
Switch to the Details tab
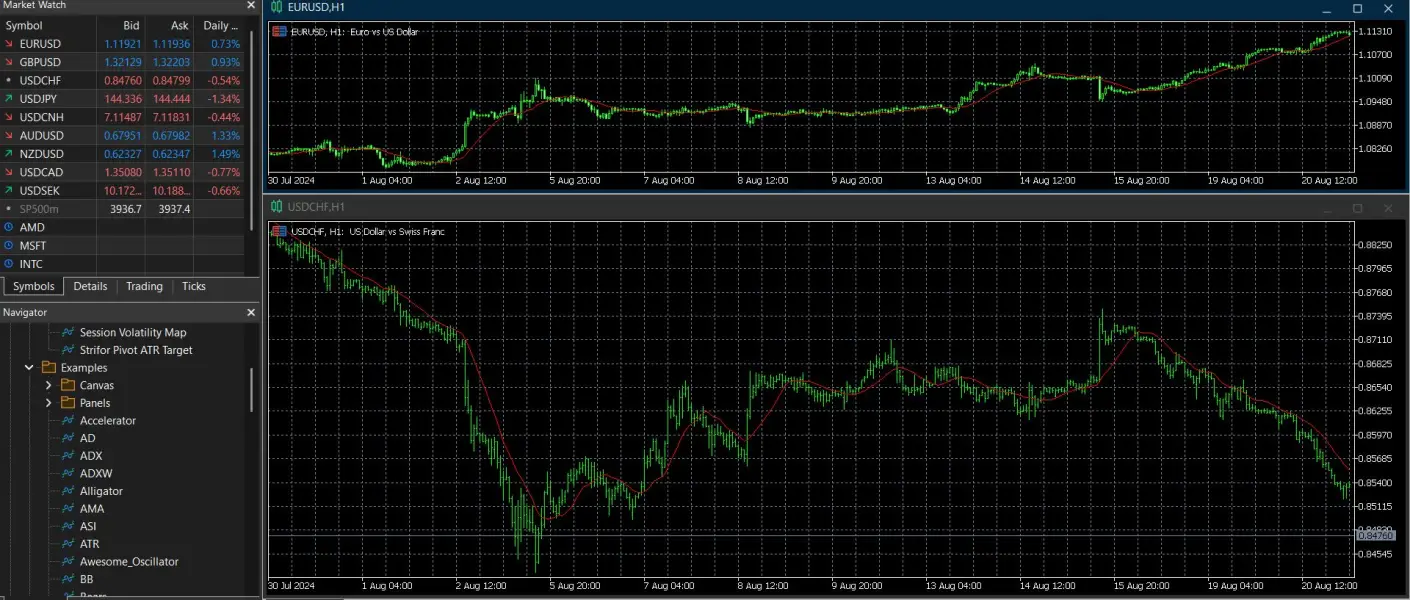(x=90, y=286)
